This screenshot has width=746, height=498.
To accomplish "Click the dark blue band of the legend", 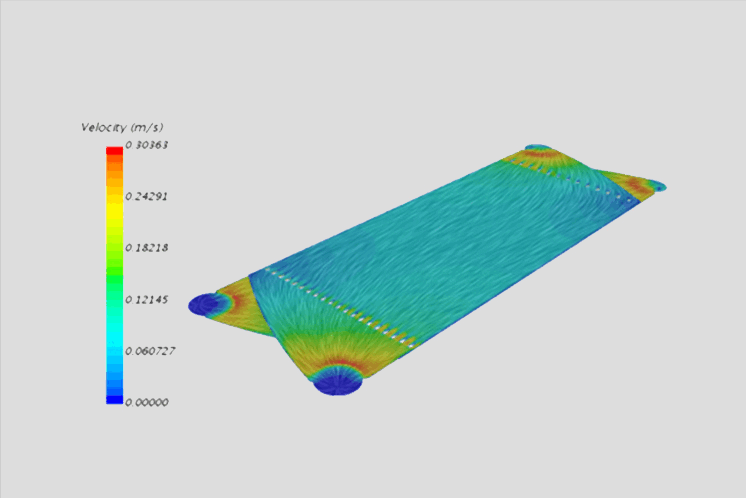I will 115,400.
